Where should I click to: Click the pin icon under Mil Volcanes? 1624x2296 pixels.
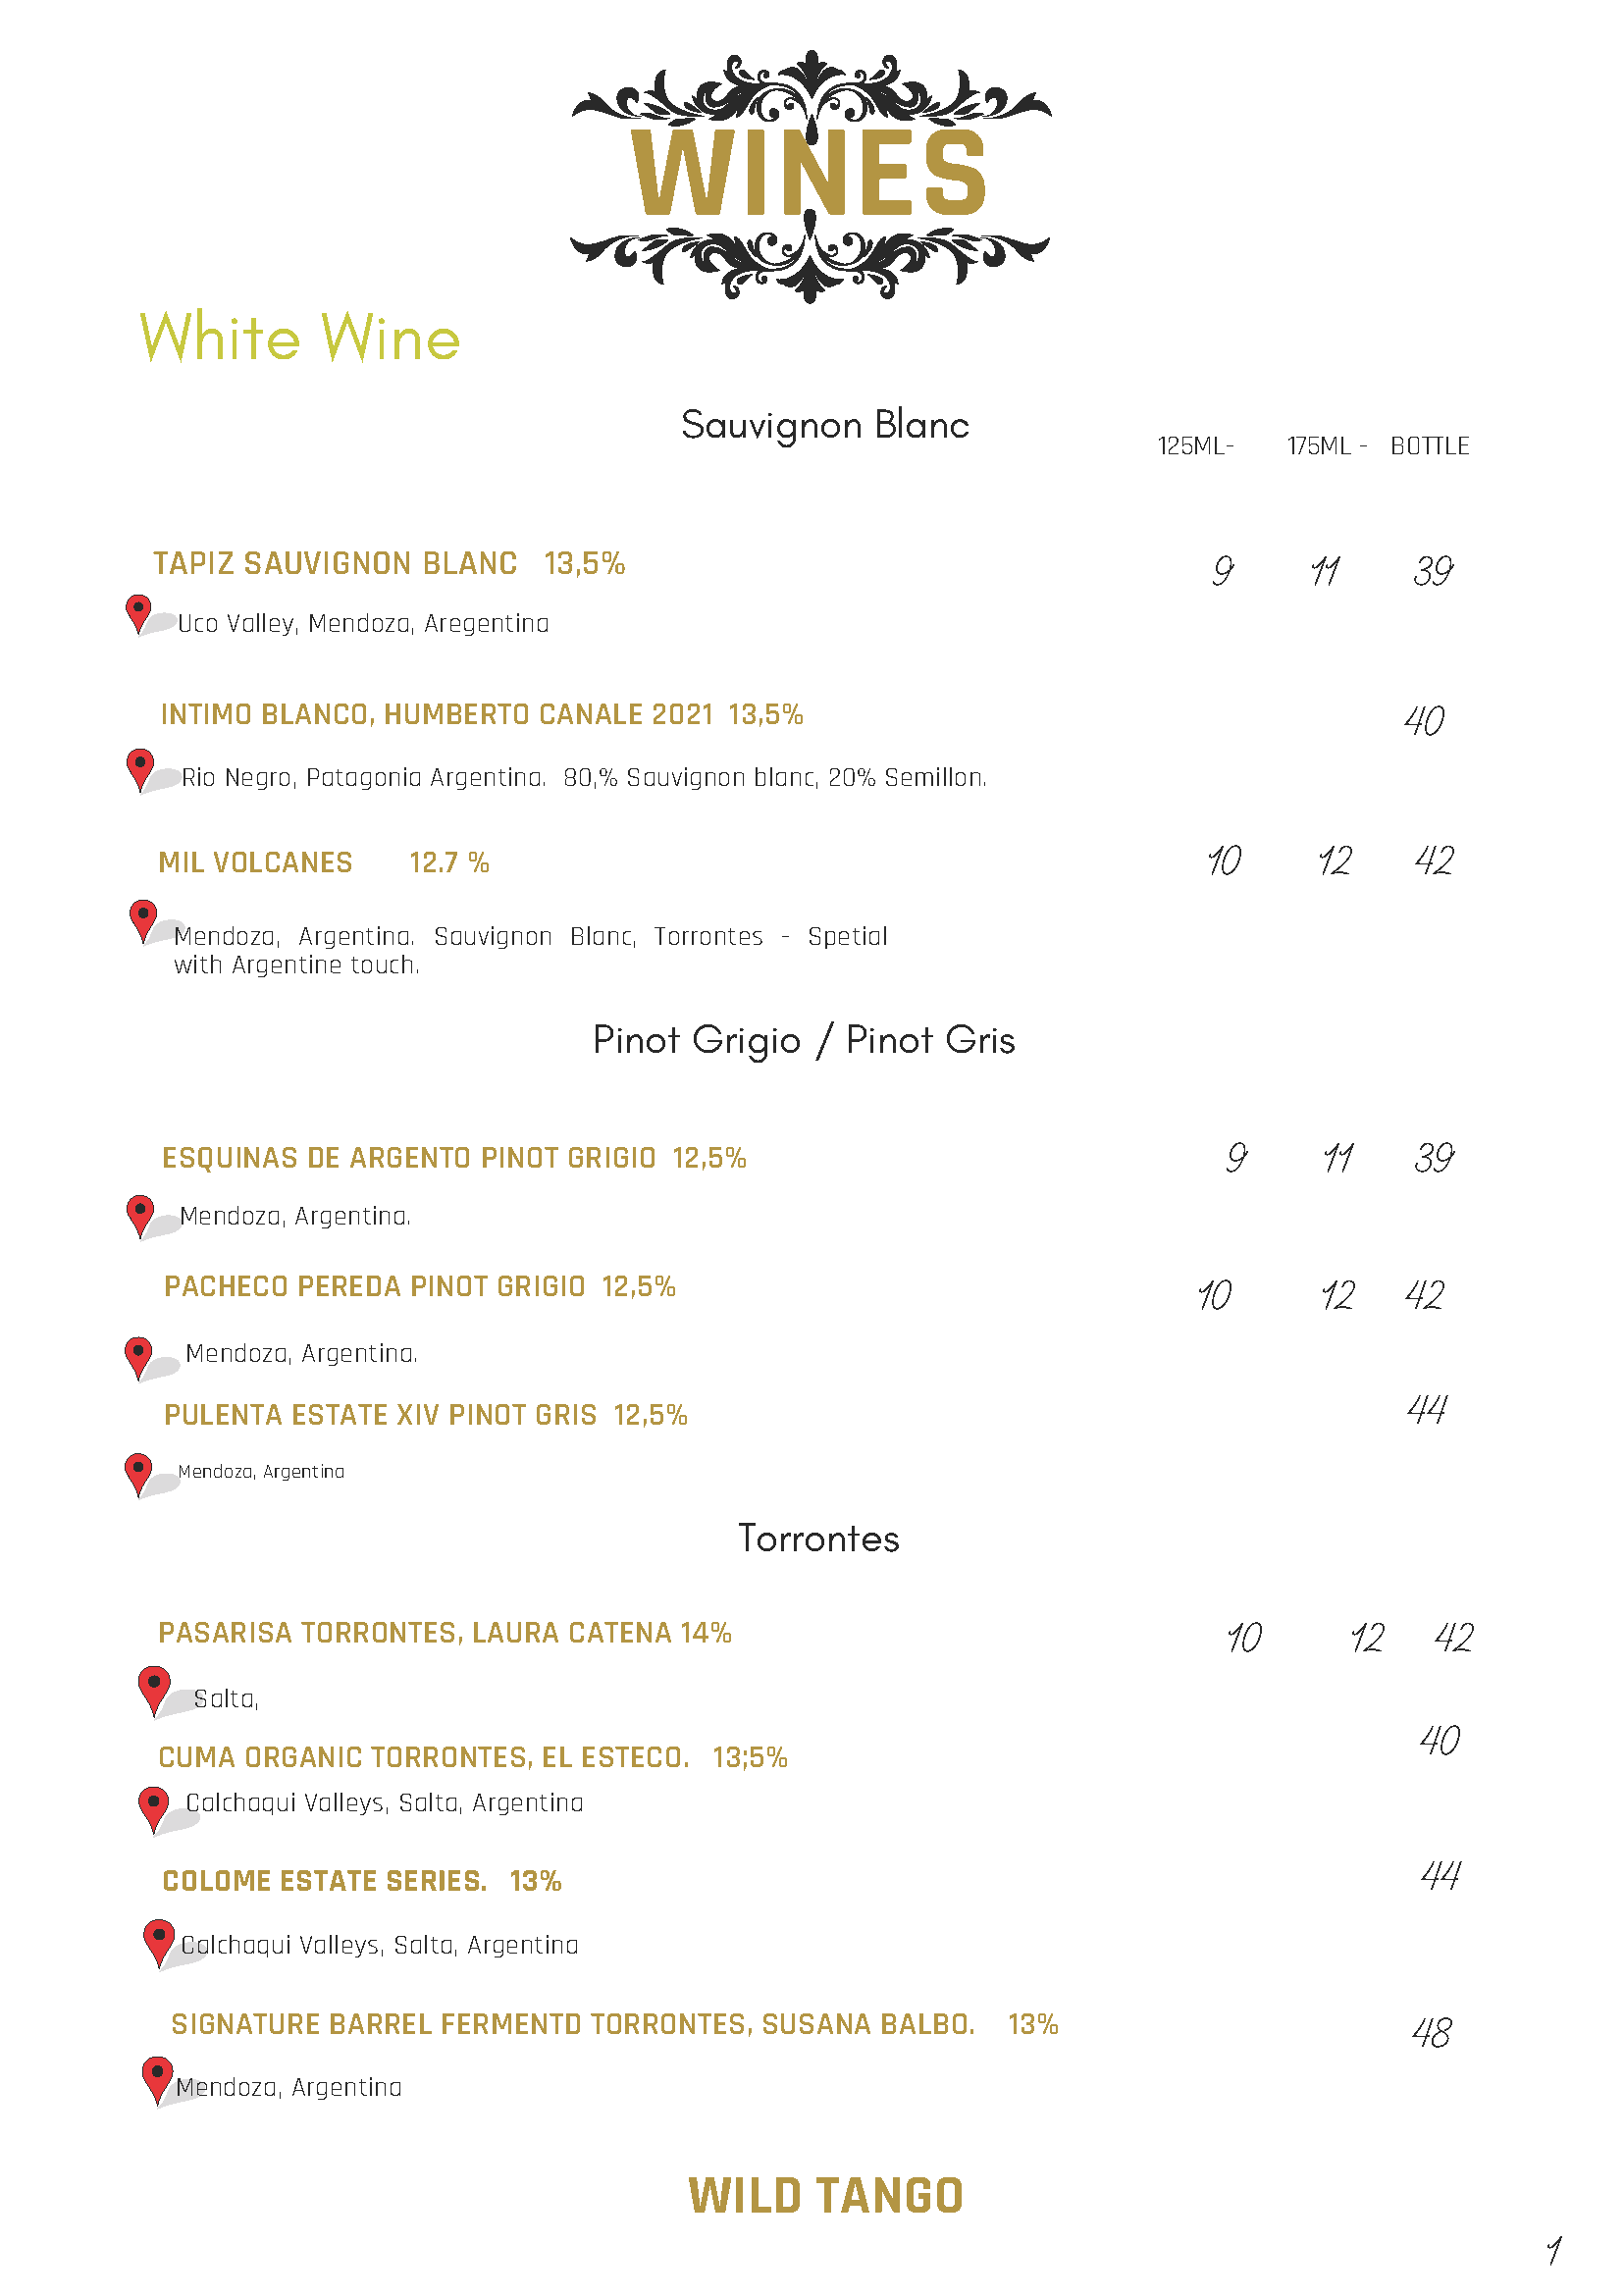[144, 919]
